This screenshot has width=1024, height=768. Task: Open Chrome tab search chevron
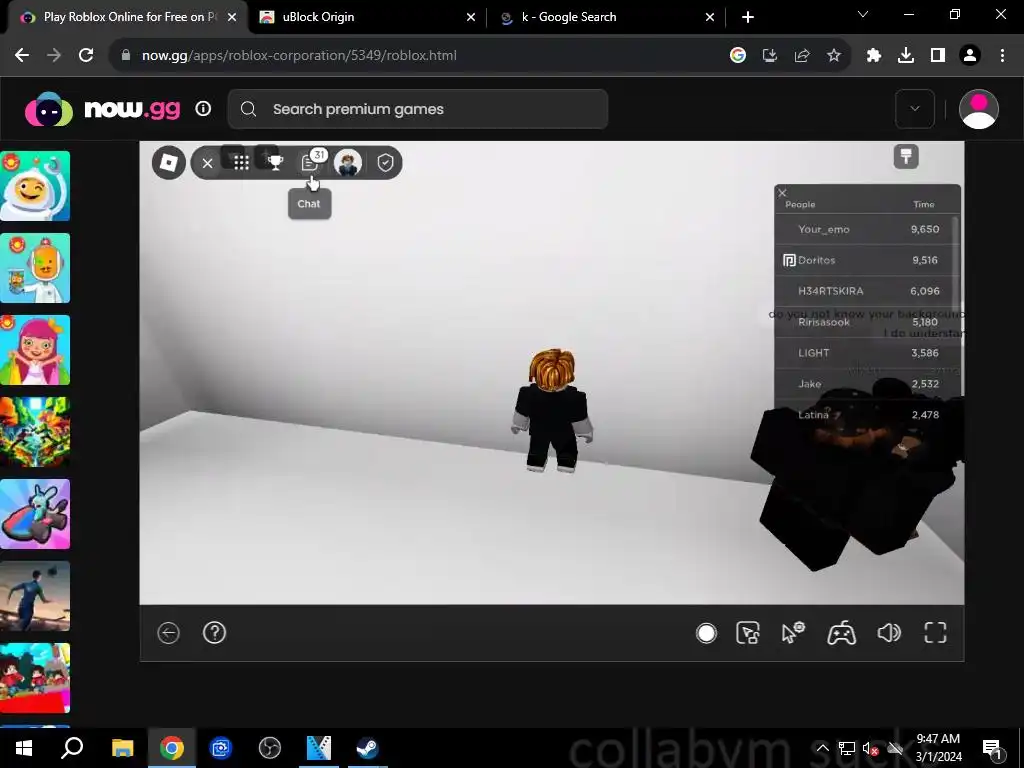point(863,14)
